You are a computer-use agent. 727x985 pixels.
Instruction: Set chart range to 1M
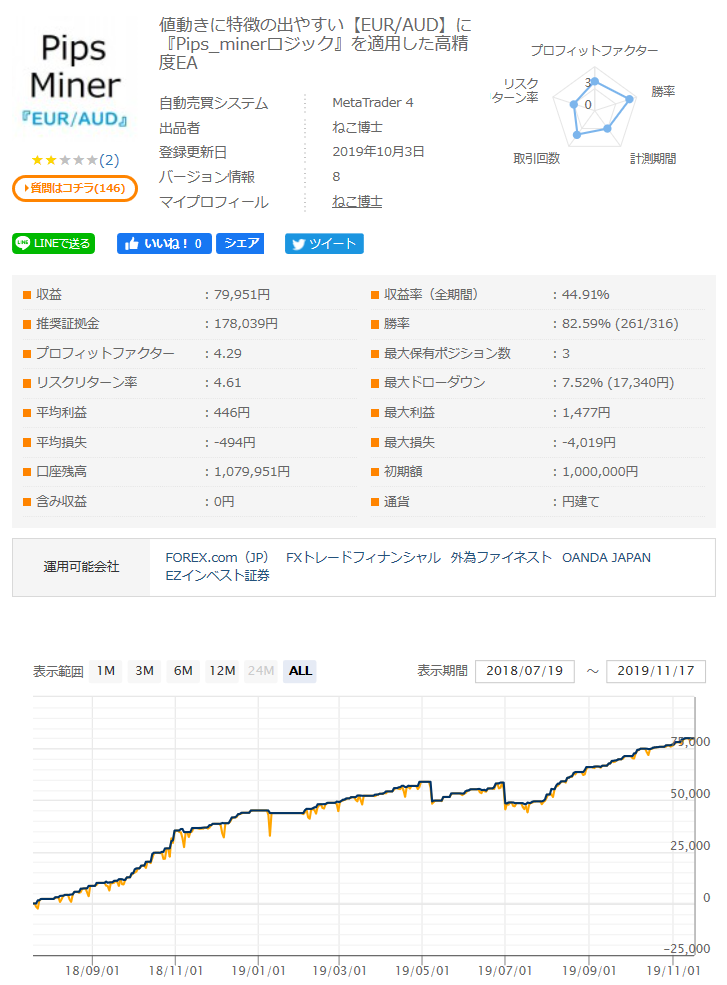[x=106, y=671]
